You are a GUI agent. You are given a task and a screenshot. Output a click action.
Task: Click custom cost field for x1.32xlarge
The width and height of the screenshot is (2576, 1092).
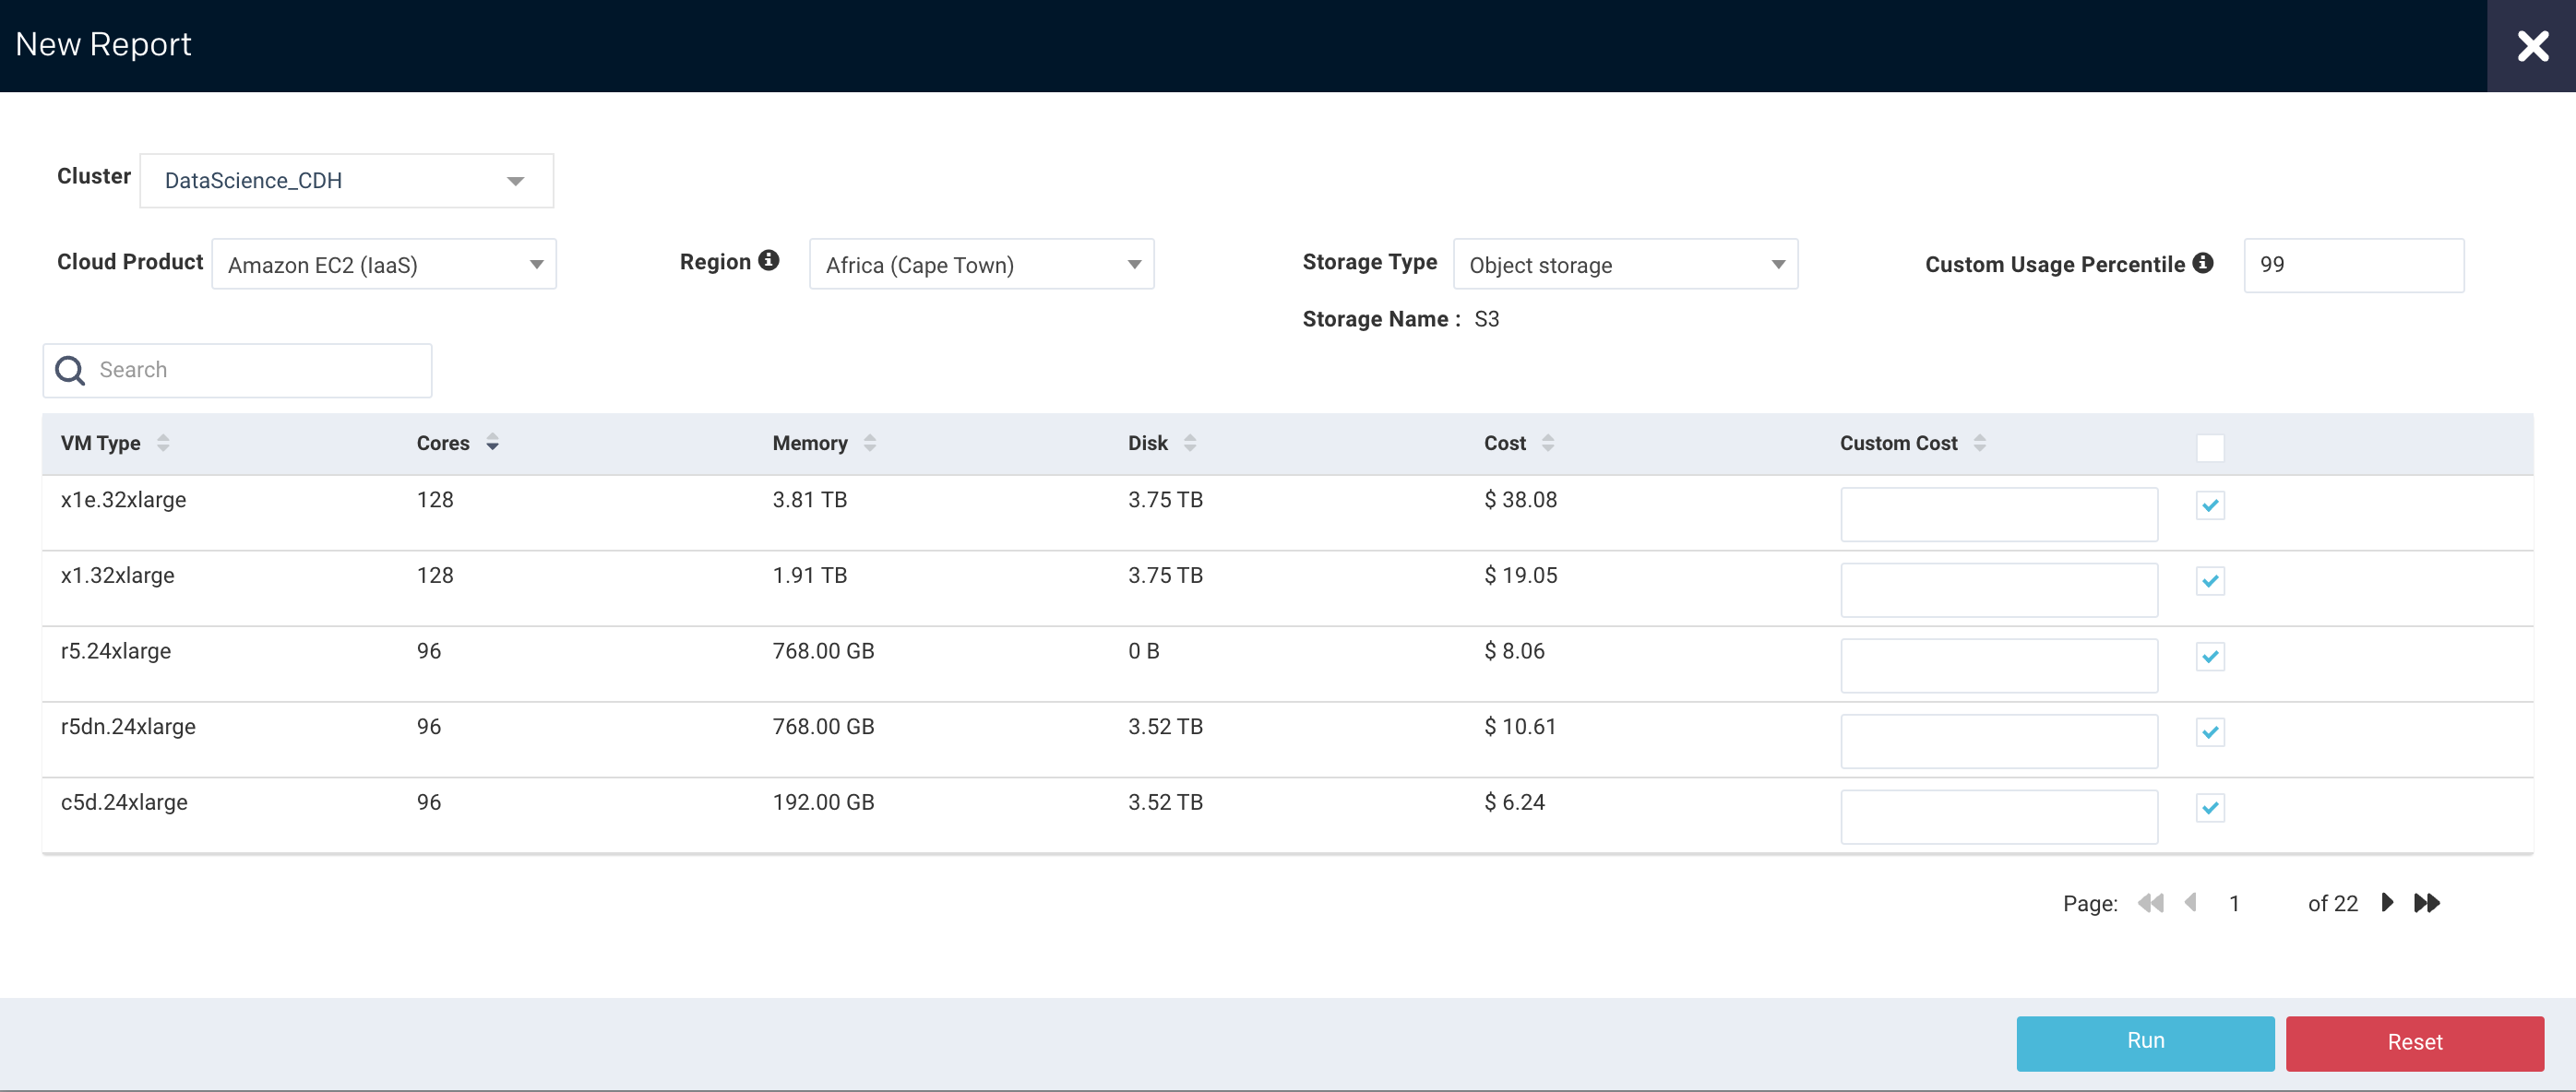pyautogui.click(x=1999, y=590)
